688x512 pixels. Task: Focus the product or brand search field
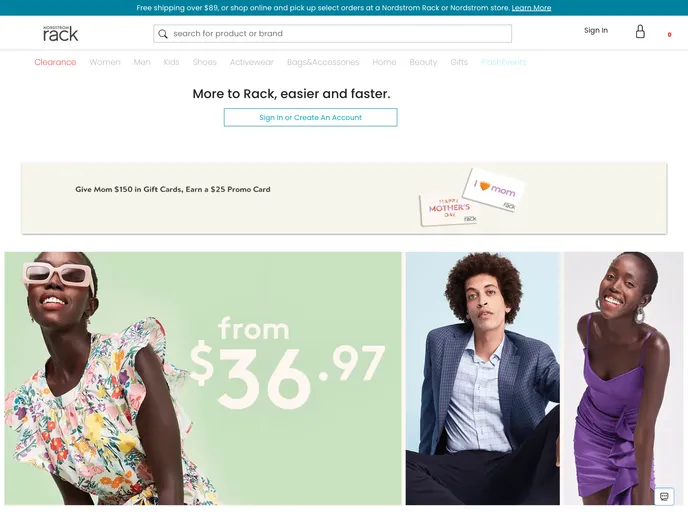pyautogui.click(x=333, y=33)
